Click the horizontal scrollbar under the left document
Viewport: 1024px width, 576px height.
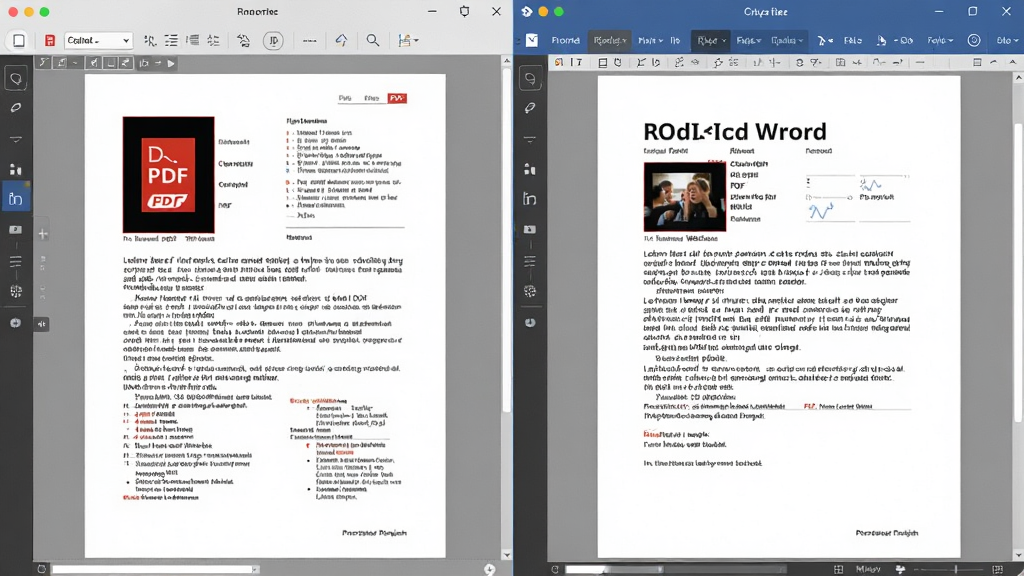click(155, 569)
